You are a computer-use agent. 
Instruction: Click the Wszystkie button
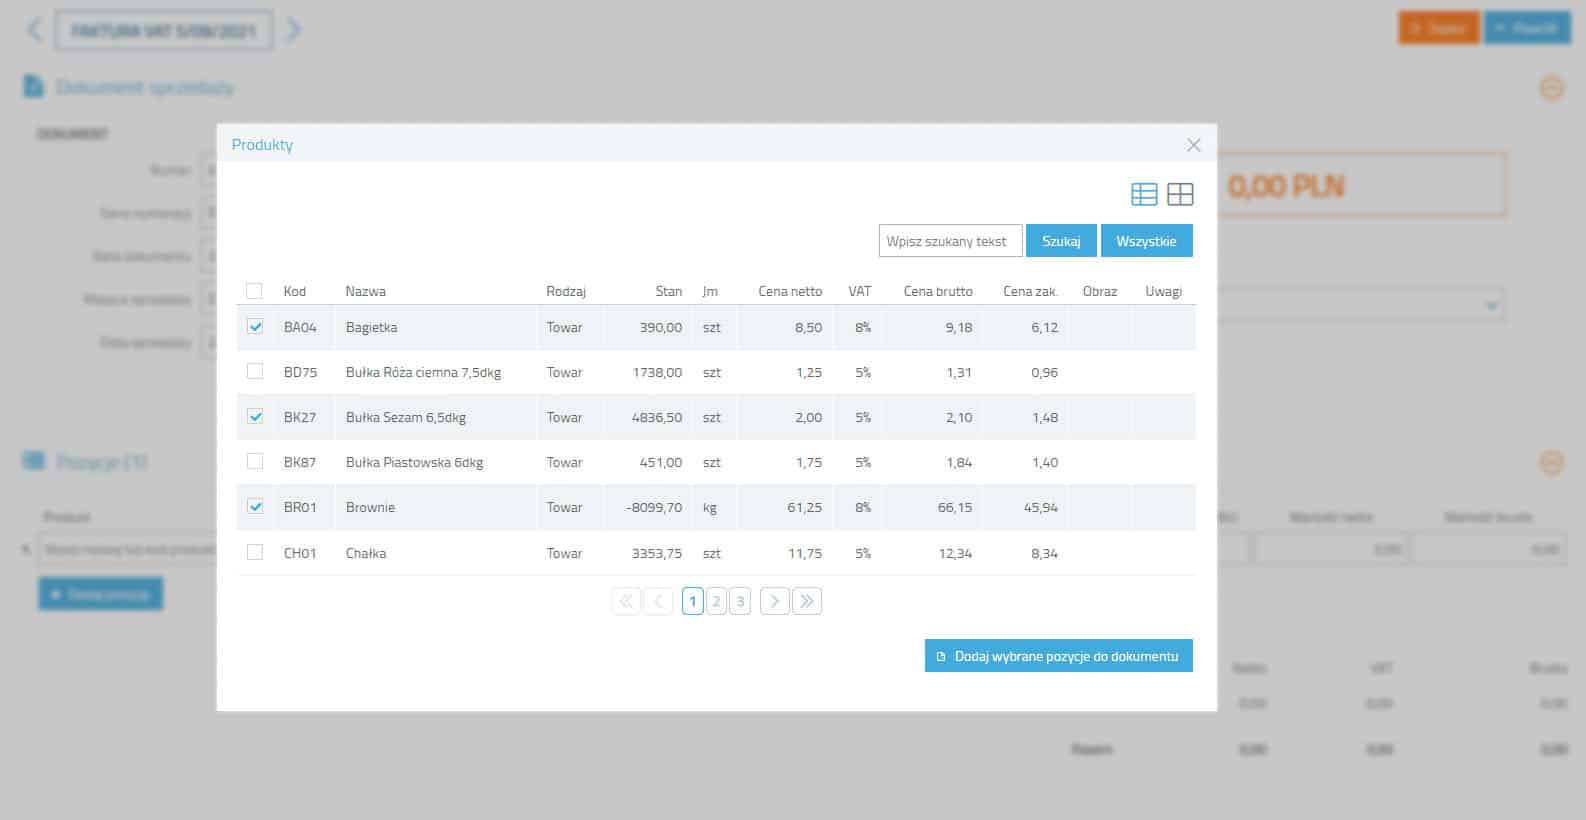(1146, 241)
